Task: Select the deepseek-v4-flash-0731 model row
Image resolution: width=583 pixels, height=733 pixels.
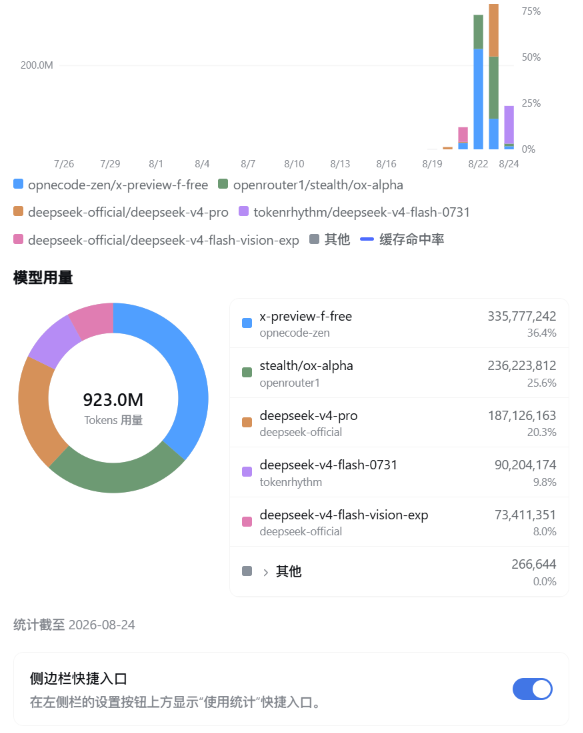Action: point(399,472)
